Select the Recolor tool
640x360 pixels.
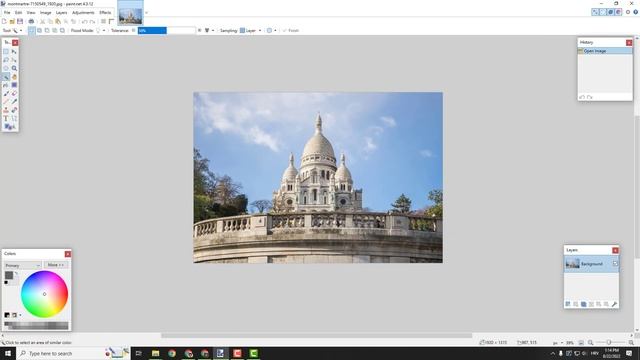[14, 110]
